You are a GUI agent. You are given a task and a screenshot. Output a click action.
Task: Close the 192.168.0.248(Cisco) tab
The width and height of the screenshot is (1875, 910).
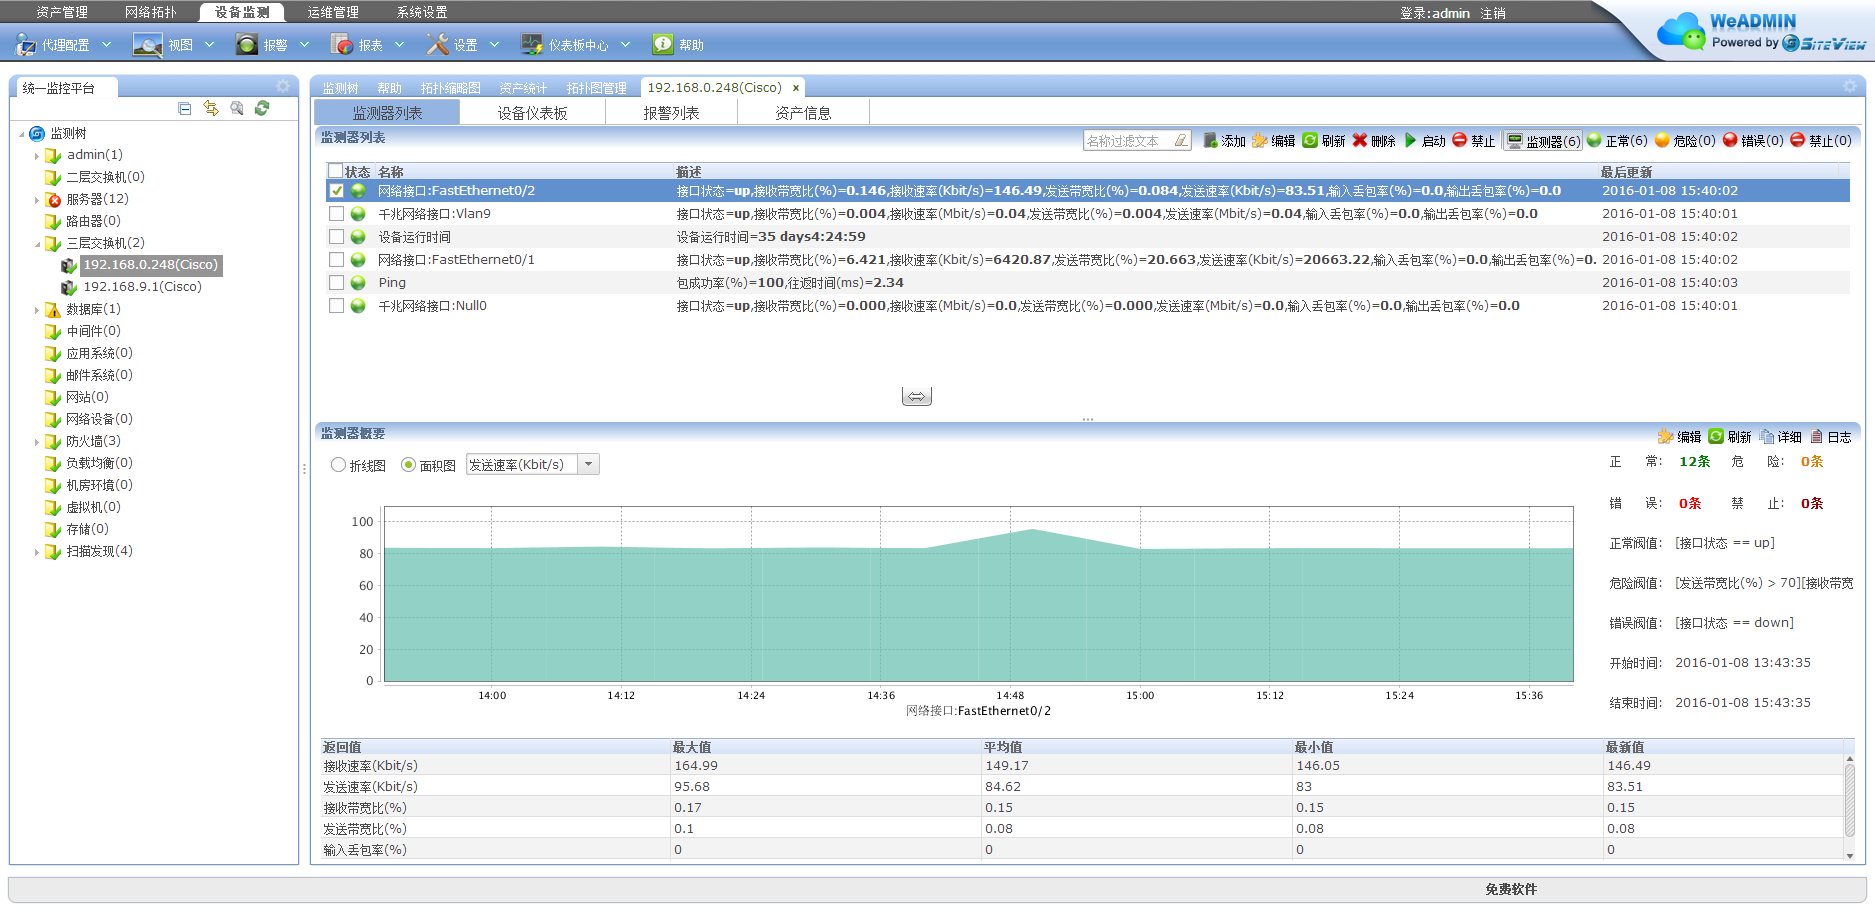coord(796,88)
